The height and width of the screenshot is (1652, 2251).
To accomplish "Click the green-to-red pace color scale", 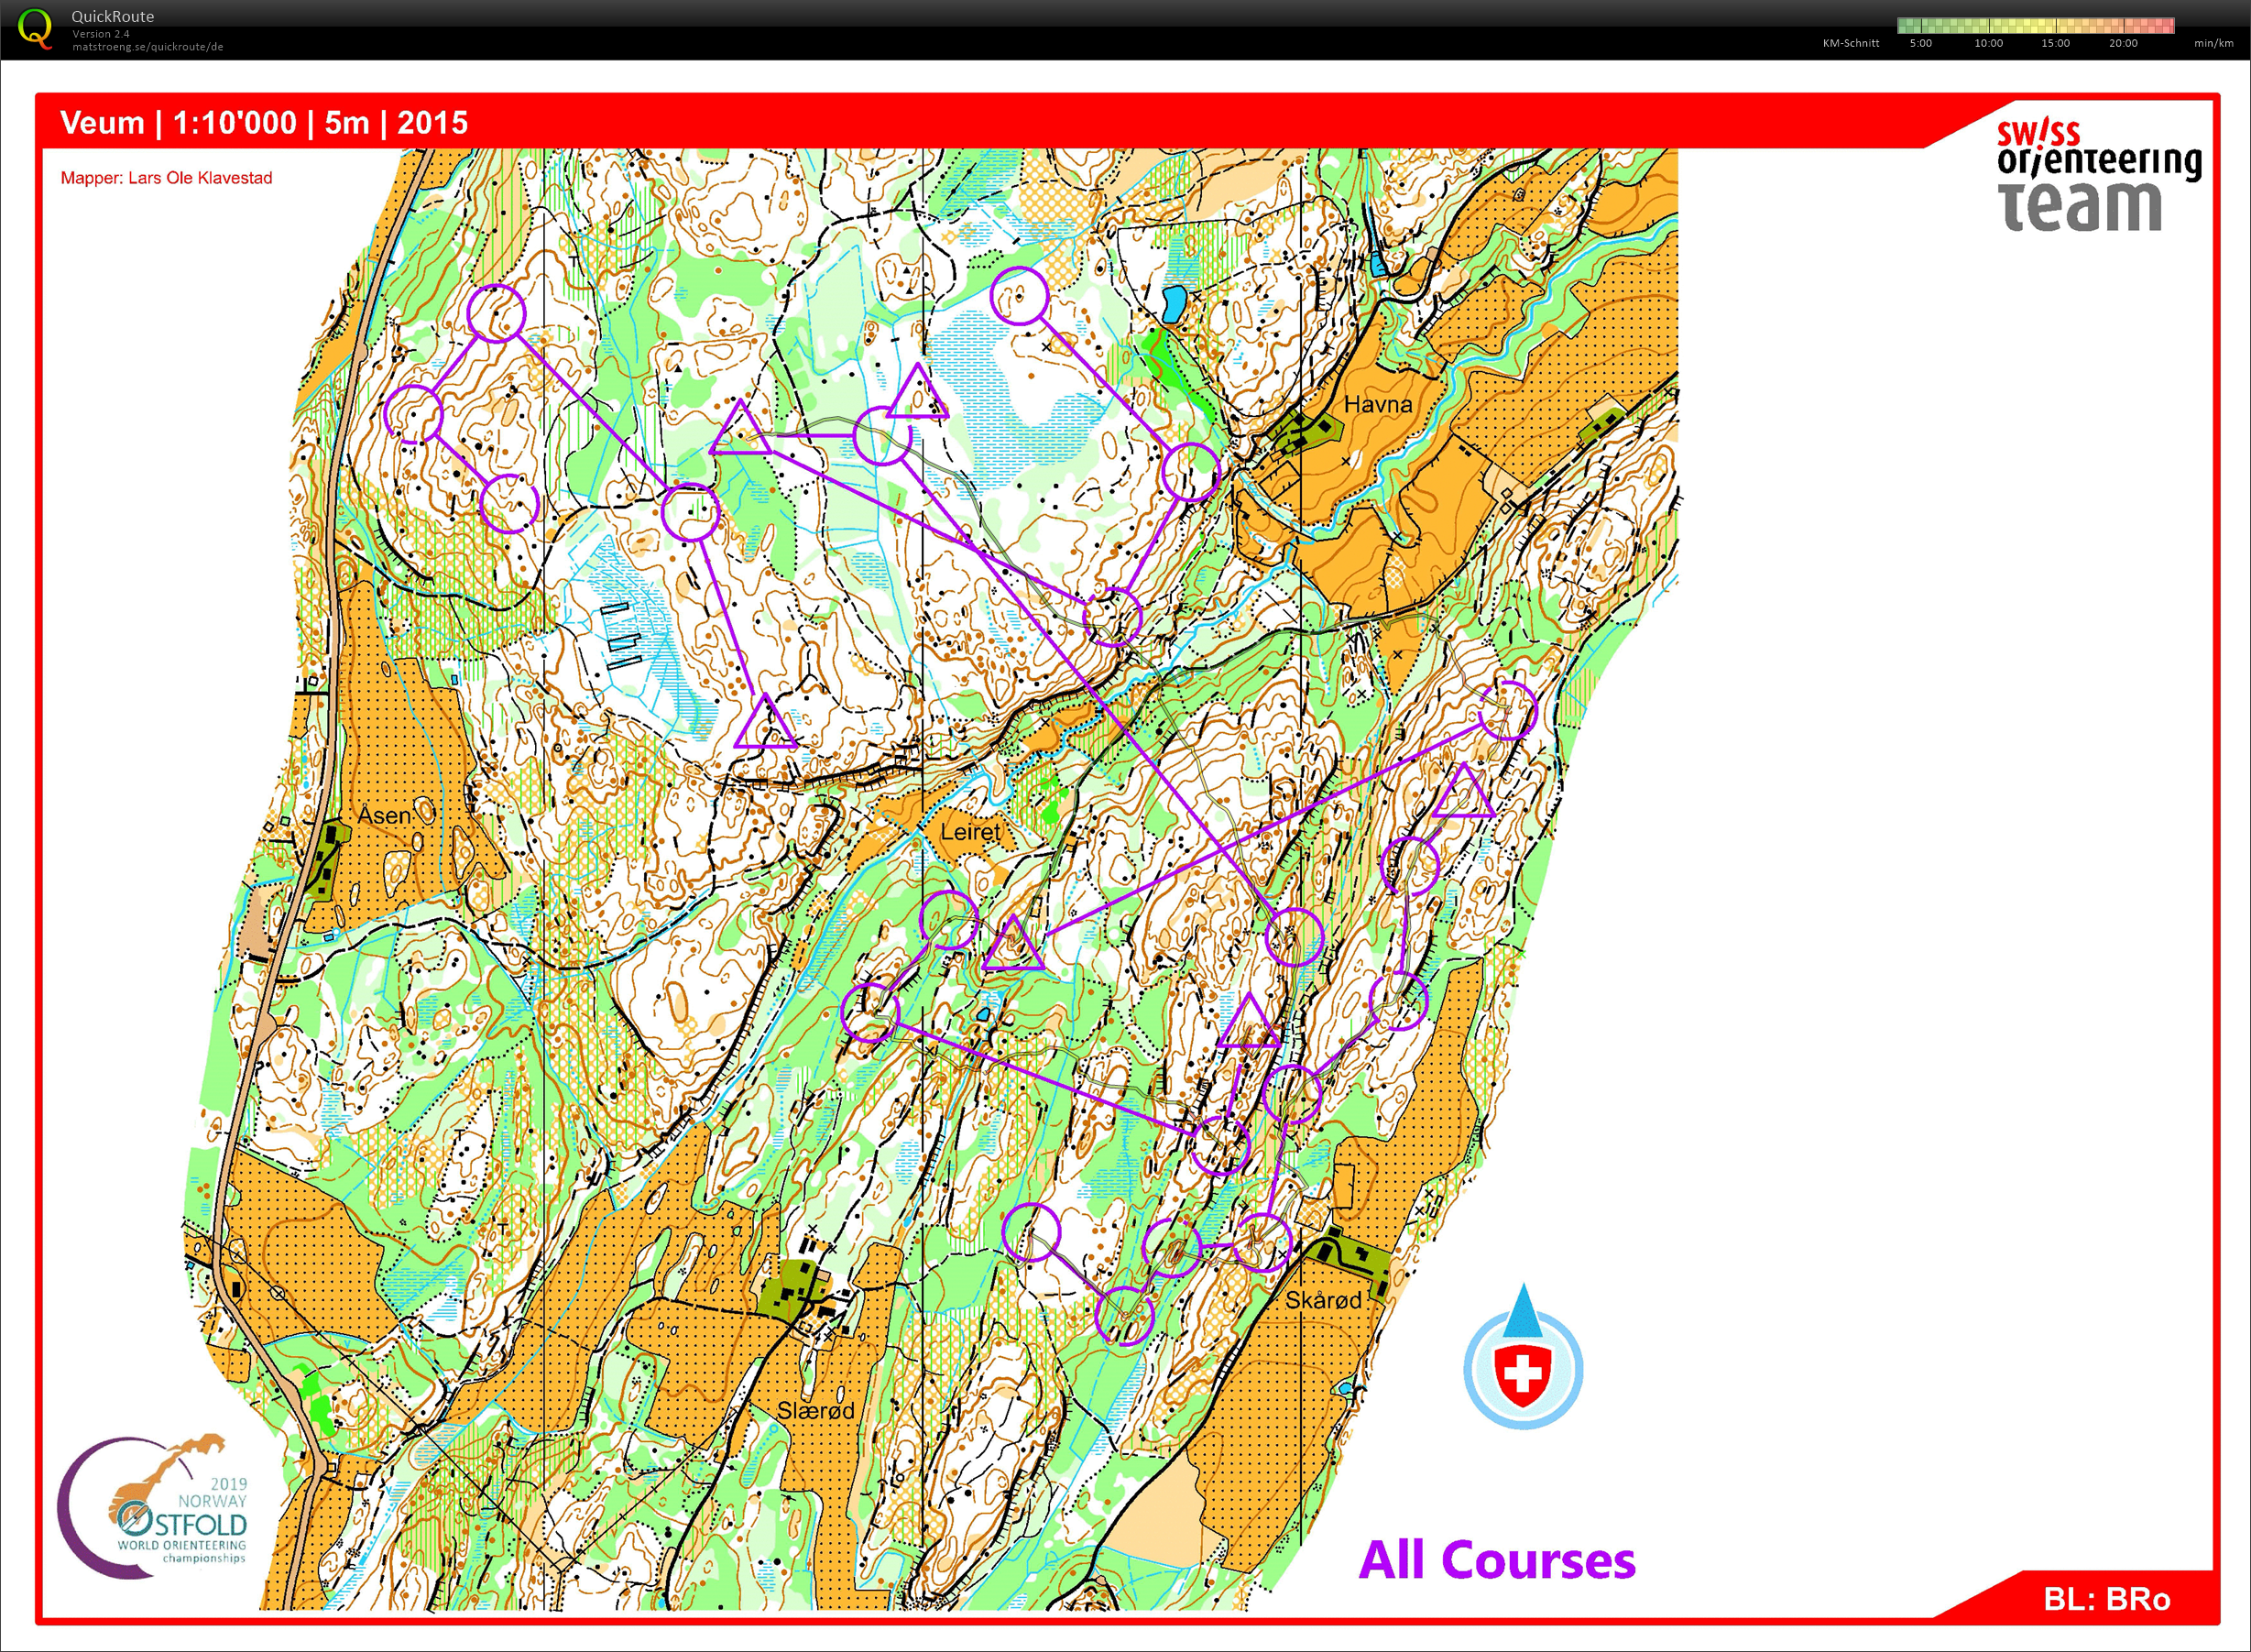I will 2035,25.
